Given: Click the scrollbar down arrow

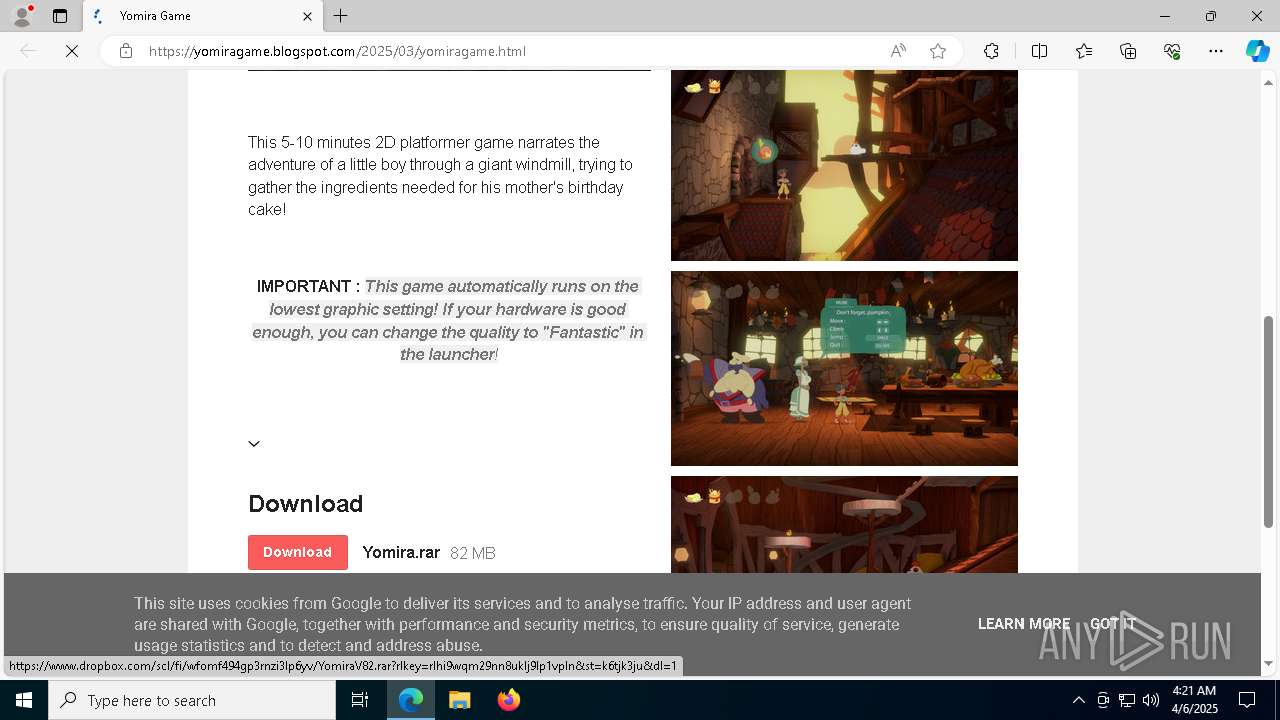Looking at the screenshot, I should point(1269,663).
